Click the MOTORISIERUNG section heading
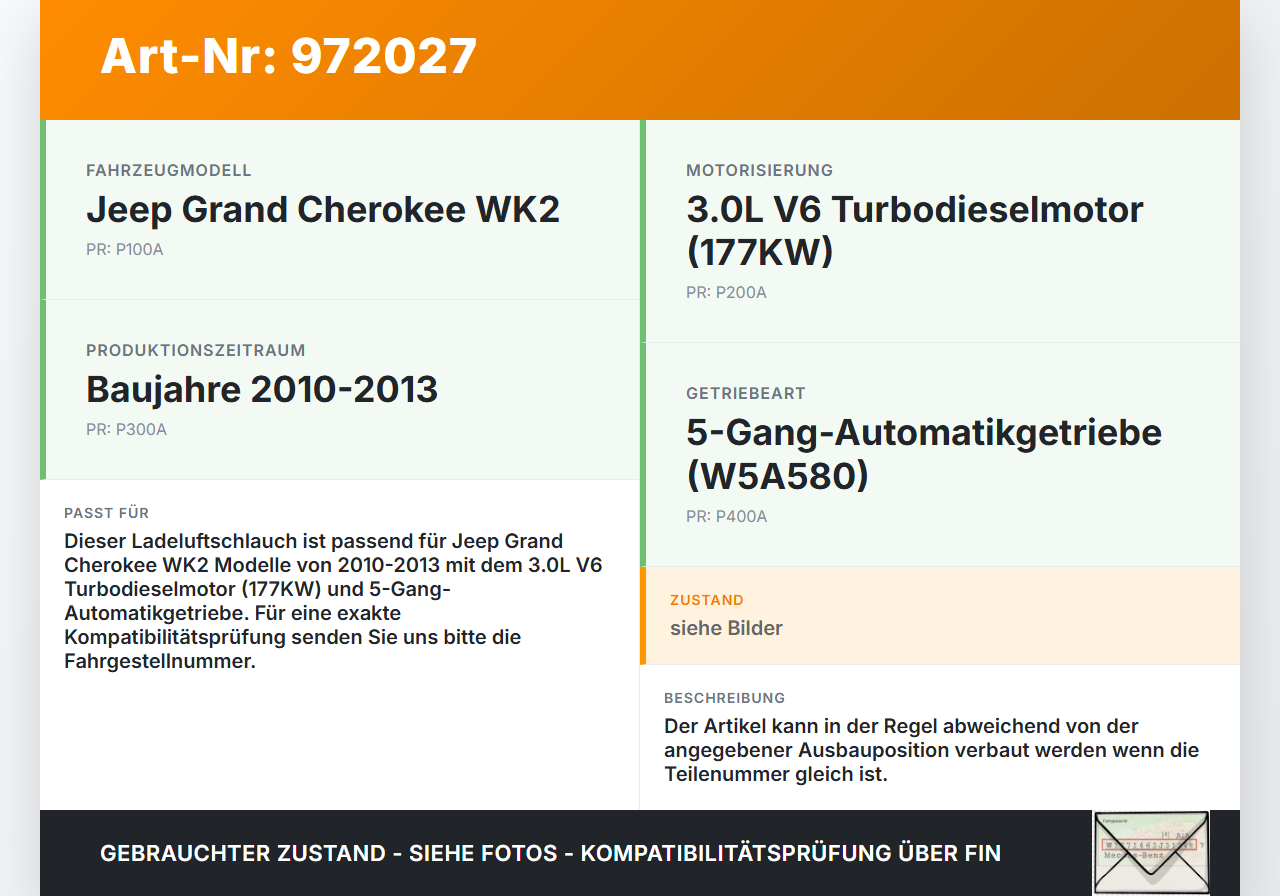Screen dimensions: 1280x896 coord(758,170)
